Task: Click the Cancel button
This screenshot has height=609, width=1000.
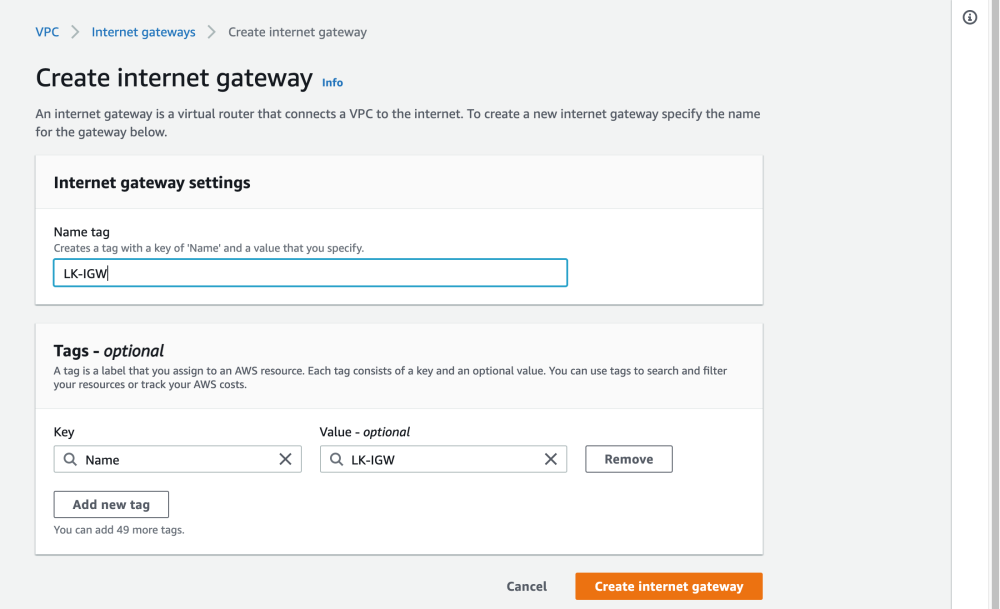Action: (526, 586)
